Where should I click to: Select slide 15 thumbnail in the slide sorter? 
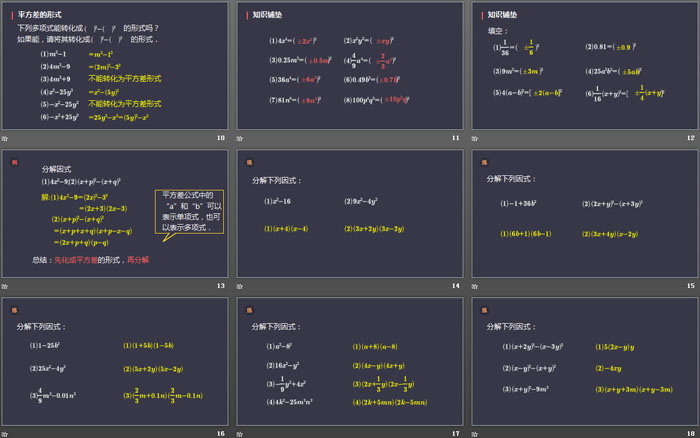pos(585,213)
